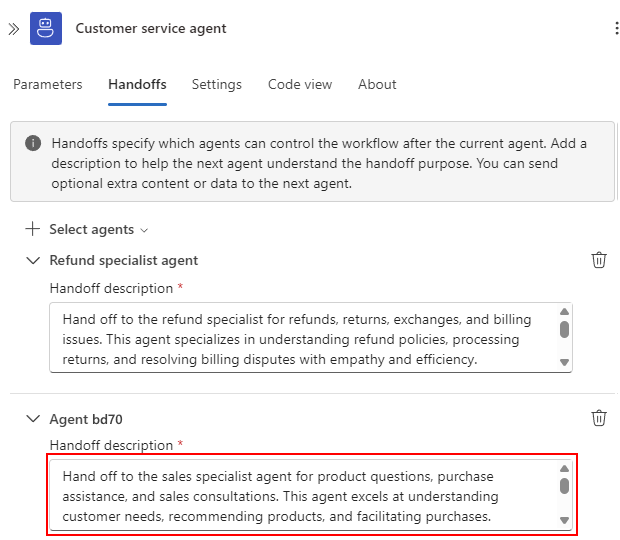Collapse the Agent bd70 section

33,419
